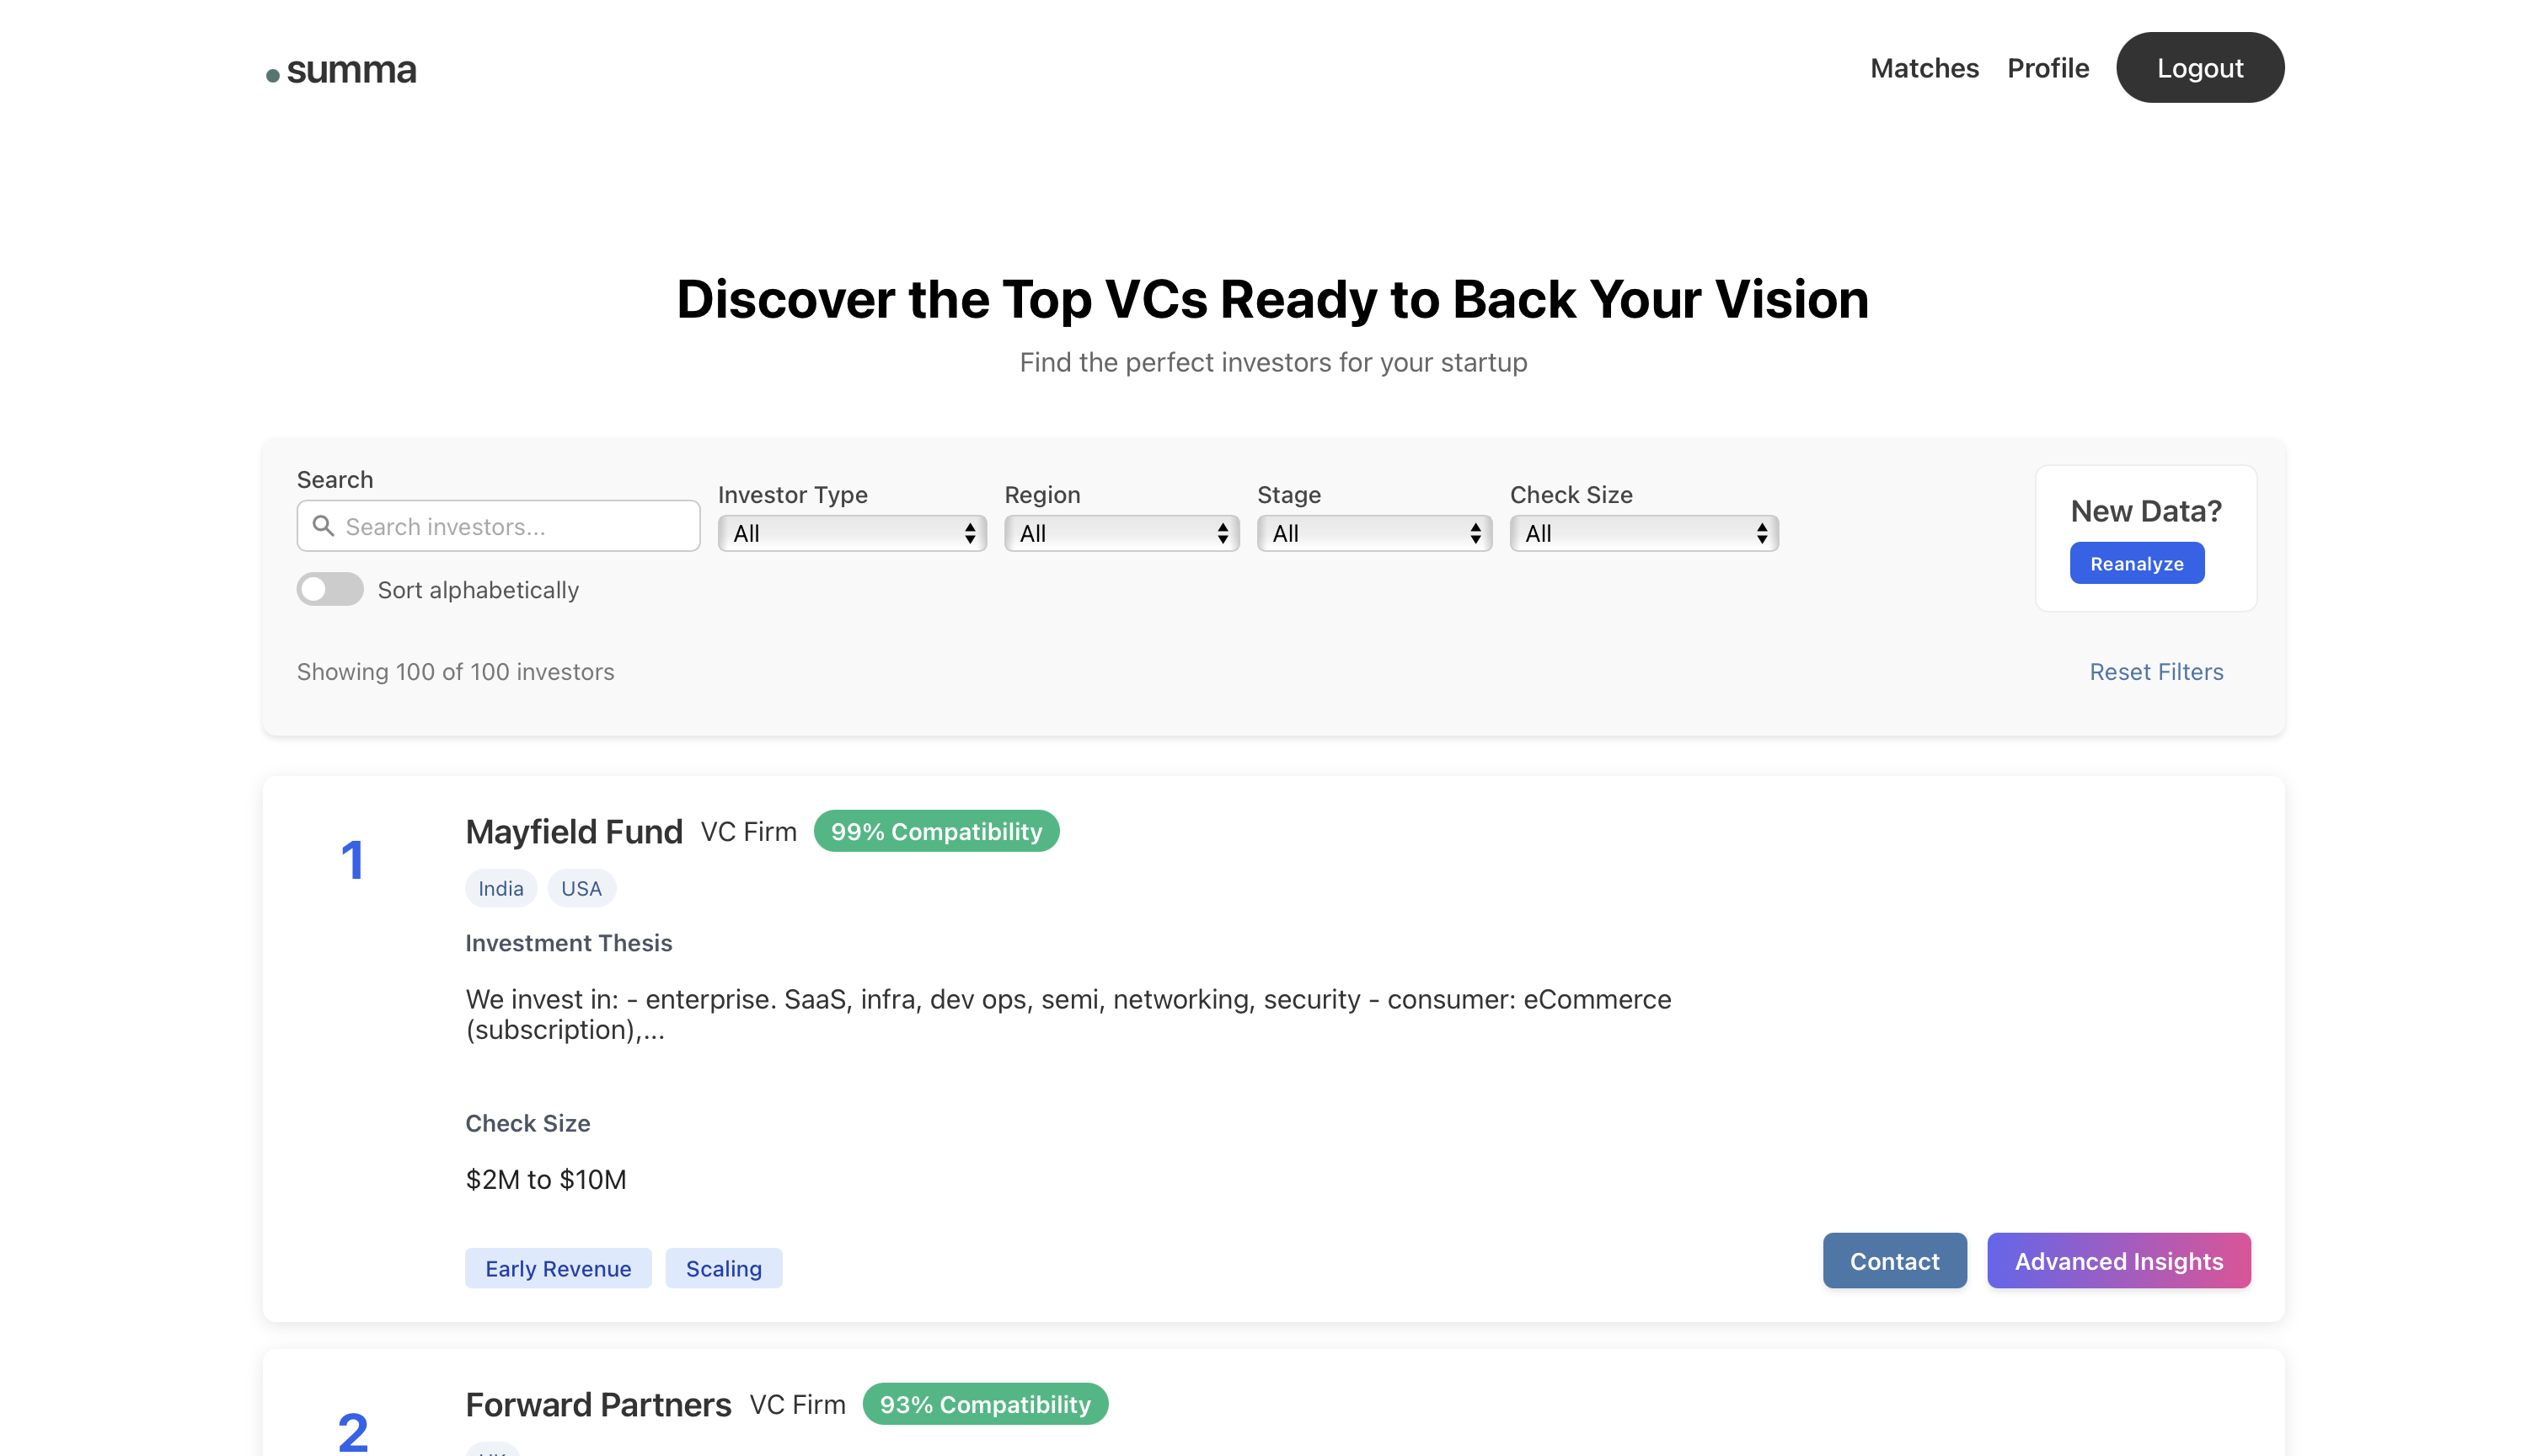Click the search magnifier icon
Viewport: 2548px width, 1456px height.
tap(323, 526)
